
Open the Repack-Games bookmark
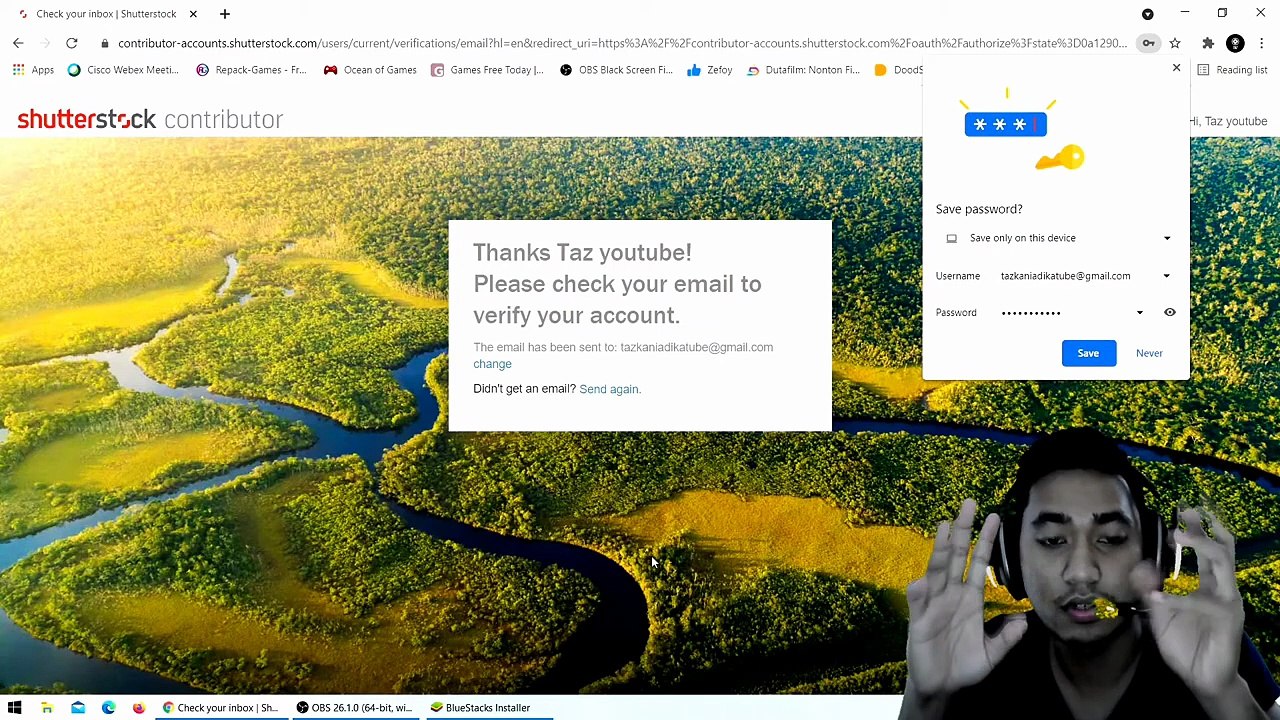click(251, 70)
